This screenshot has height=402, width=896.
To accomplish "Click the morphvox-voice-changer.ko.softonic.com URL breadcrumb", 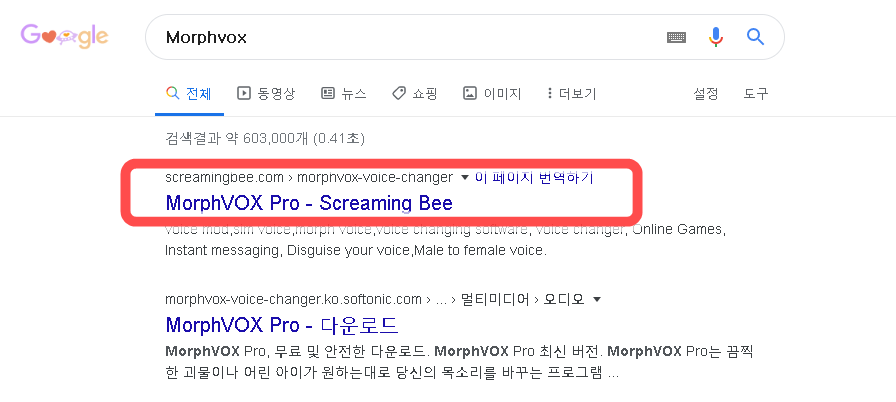I will (375, 299).
